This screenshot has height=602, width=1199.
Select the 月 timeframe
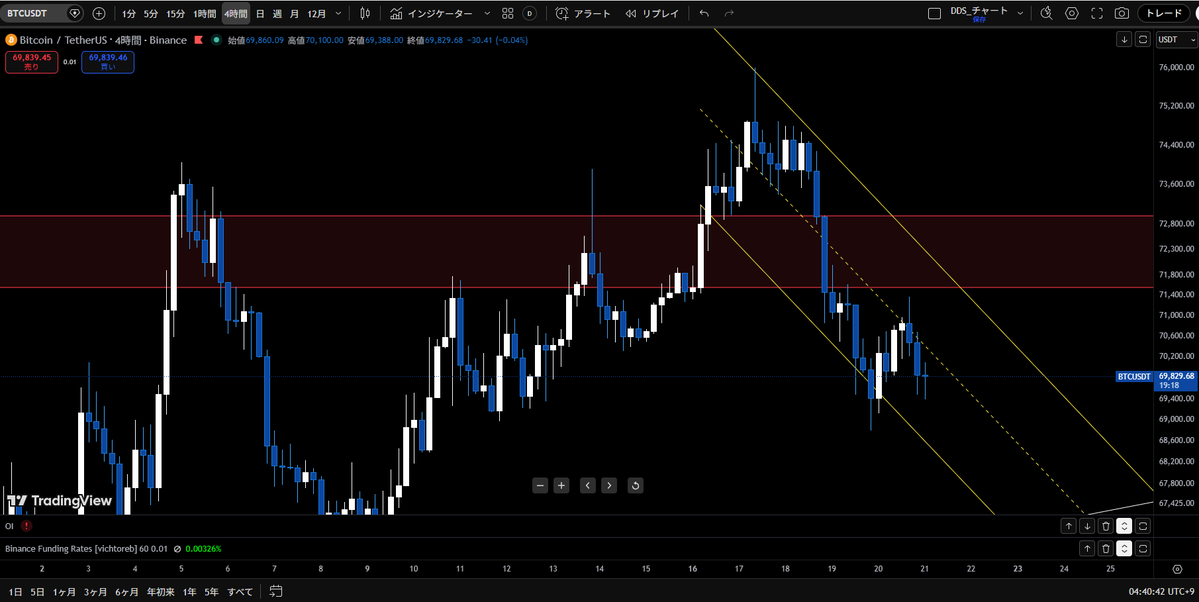click(x=294, y=14)
